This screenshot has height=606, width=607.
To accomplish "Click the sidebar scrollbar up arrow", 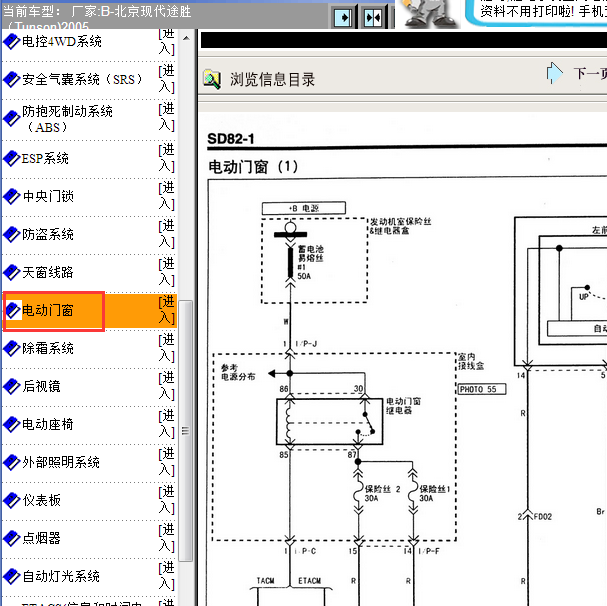I will 186,38.
